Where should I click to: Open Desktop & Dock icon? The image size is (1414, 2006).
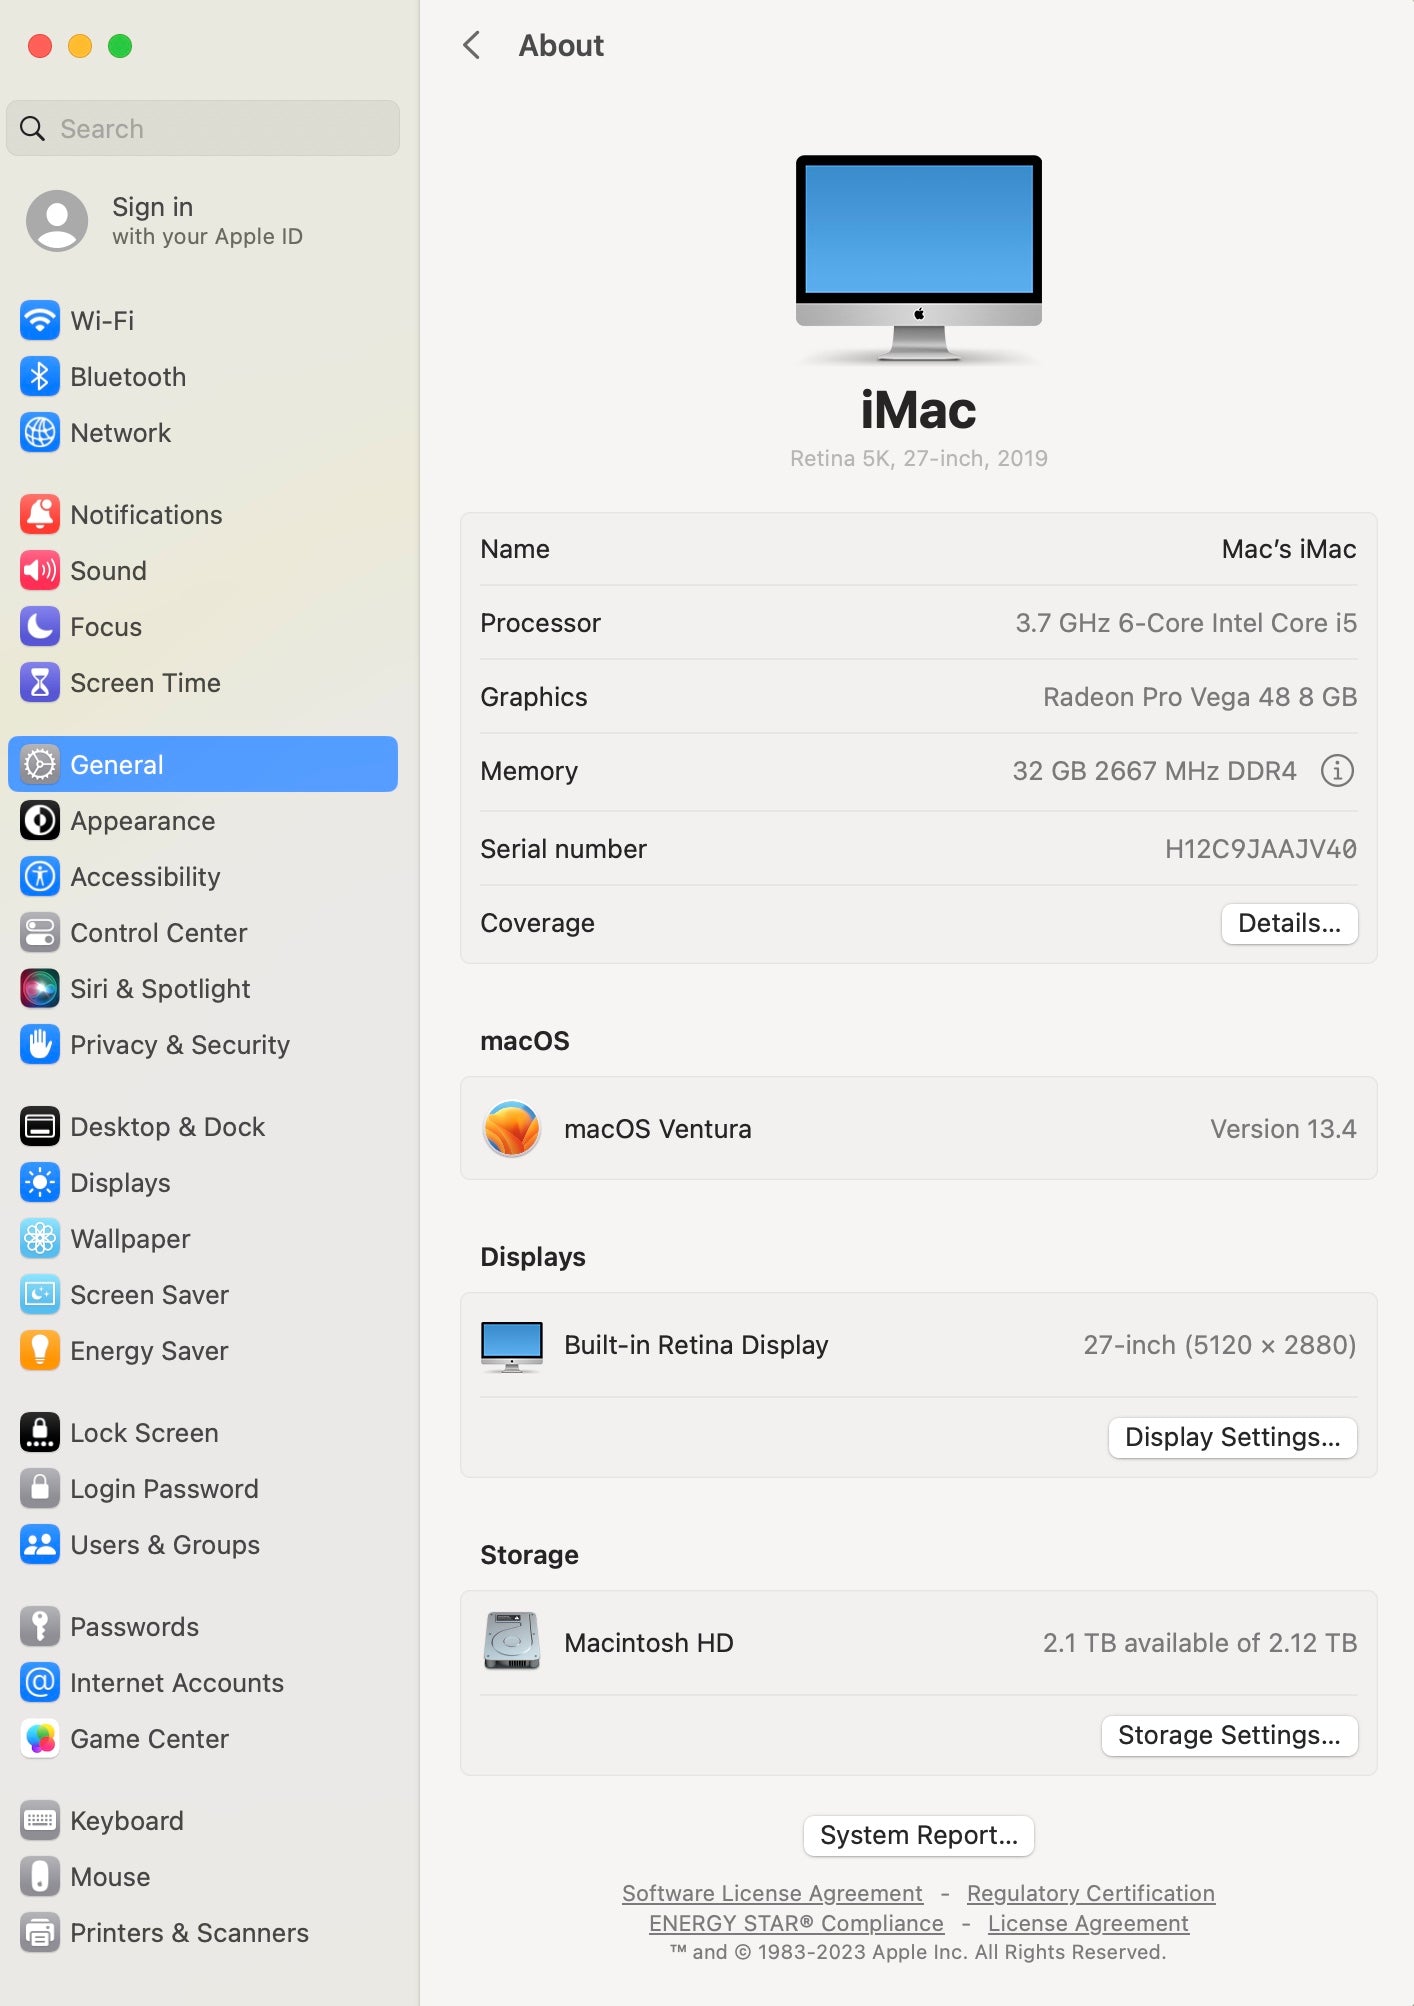click(40, 1127)
